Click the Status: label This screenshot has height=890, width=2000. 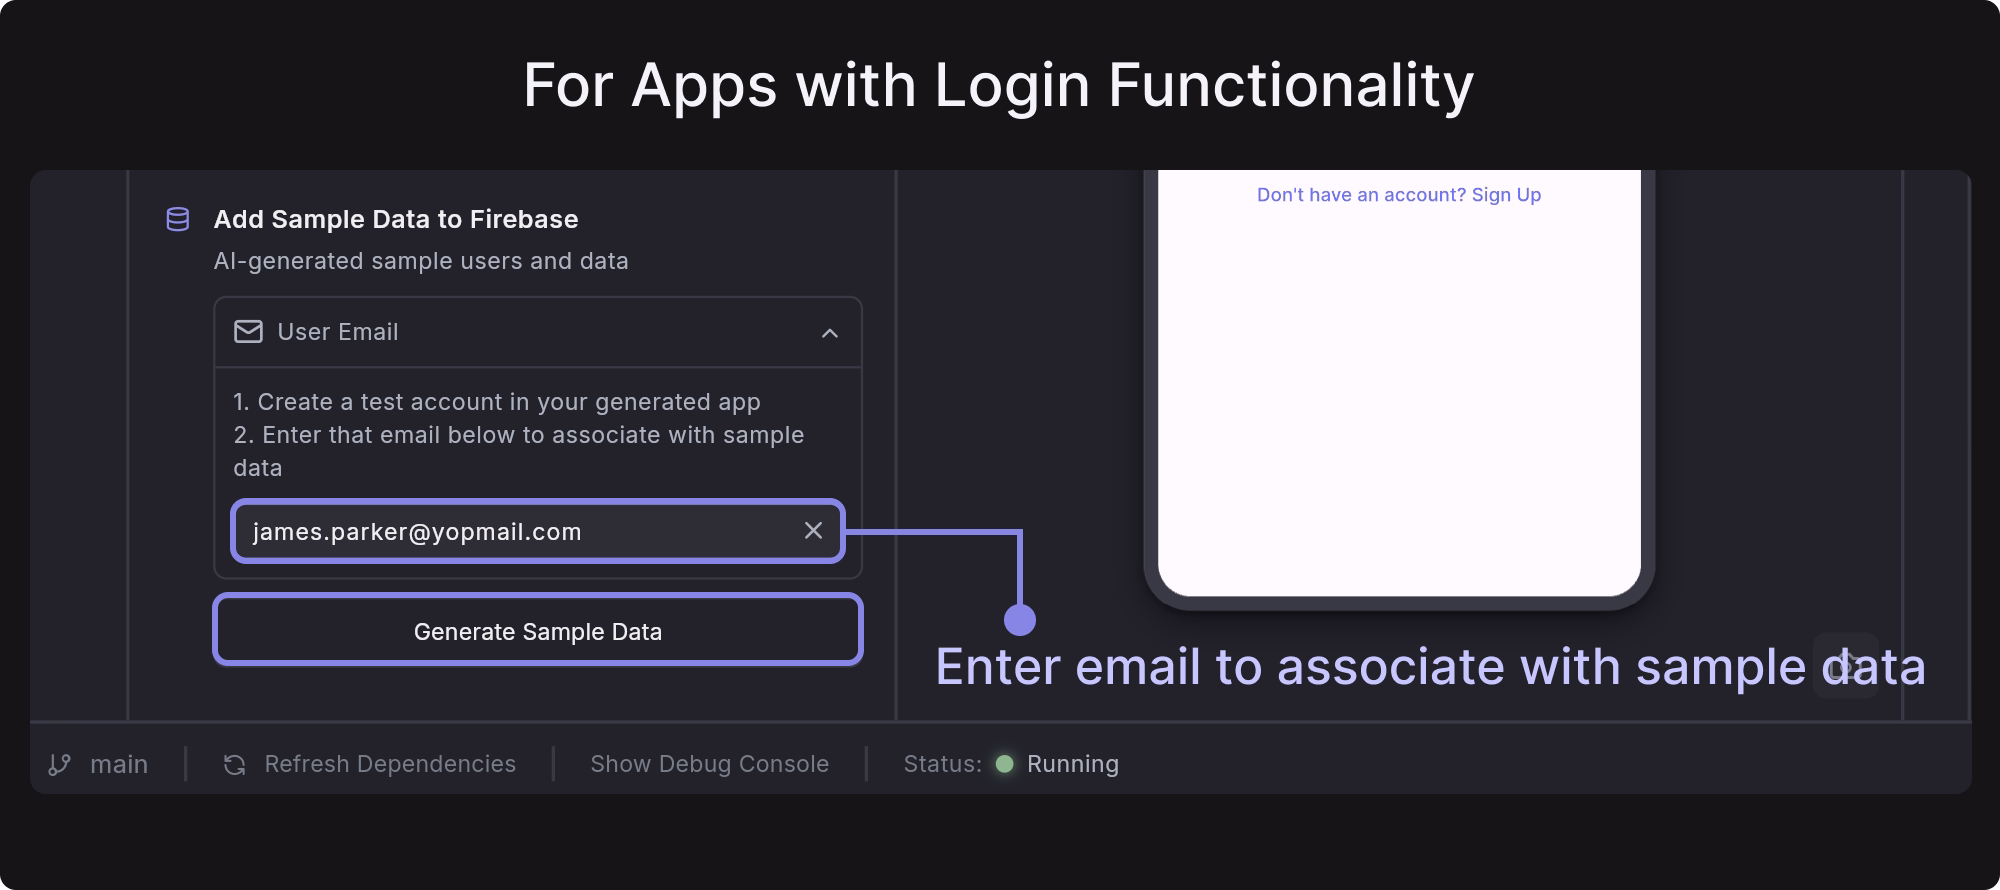943,764
